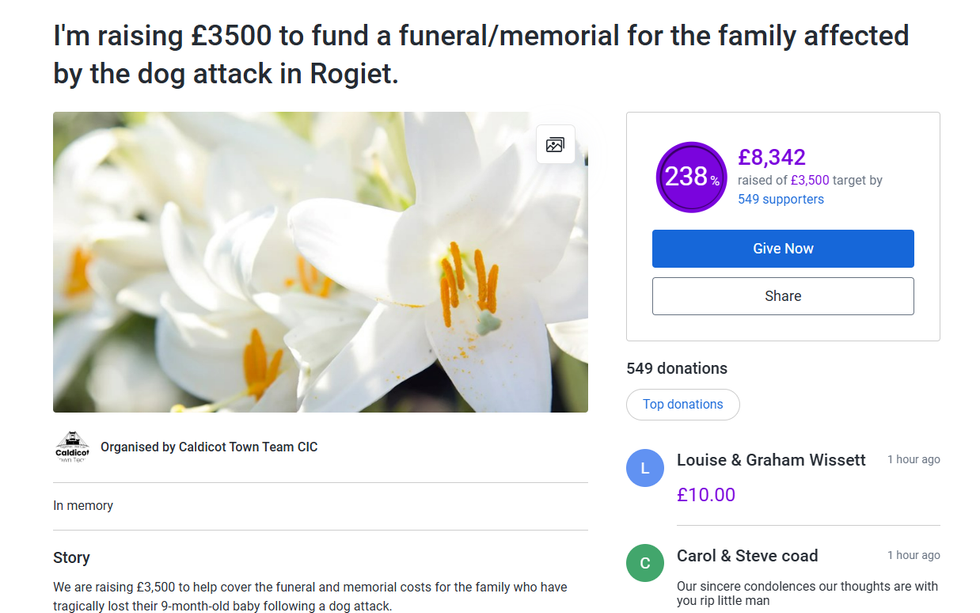Click the fundraiser page title
The height and width of the screenshot is (613, 980).
480,55
